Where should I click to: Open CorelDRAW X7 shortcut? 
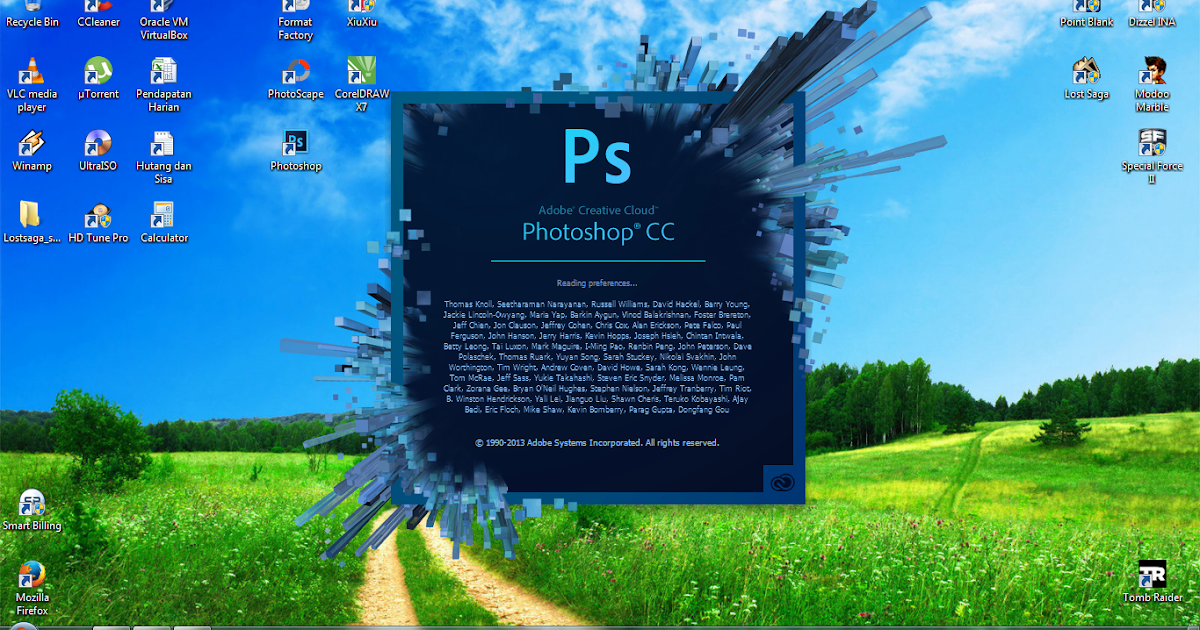click(361, 85)
